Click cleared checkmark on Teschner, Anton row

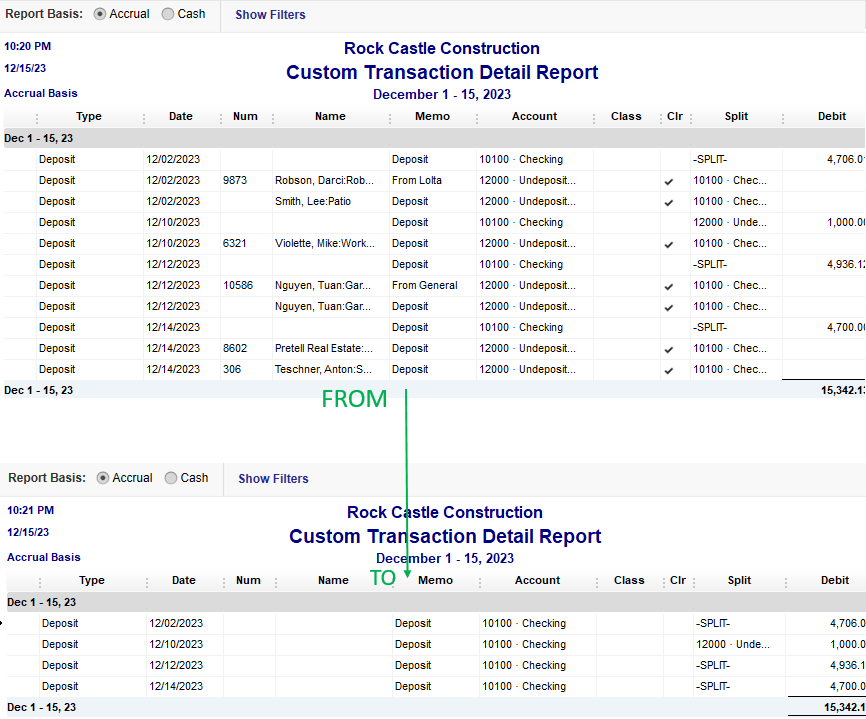pyautogui.click(x=669, y=370)
